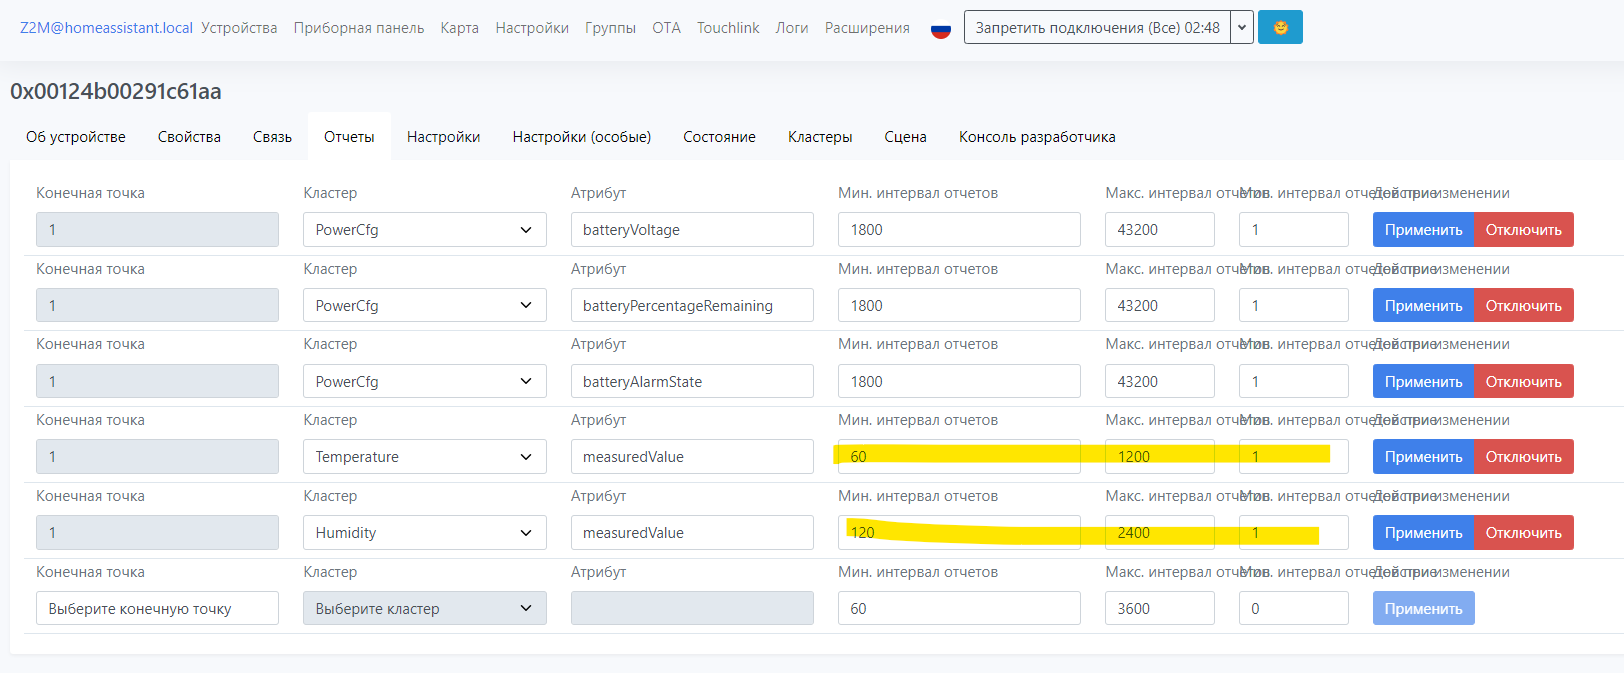The height and width of the screenshot is (673, 1624).
Task: Click Отключить in Temperature row
Action: click(x=1524, y=457)
